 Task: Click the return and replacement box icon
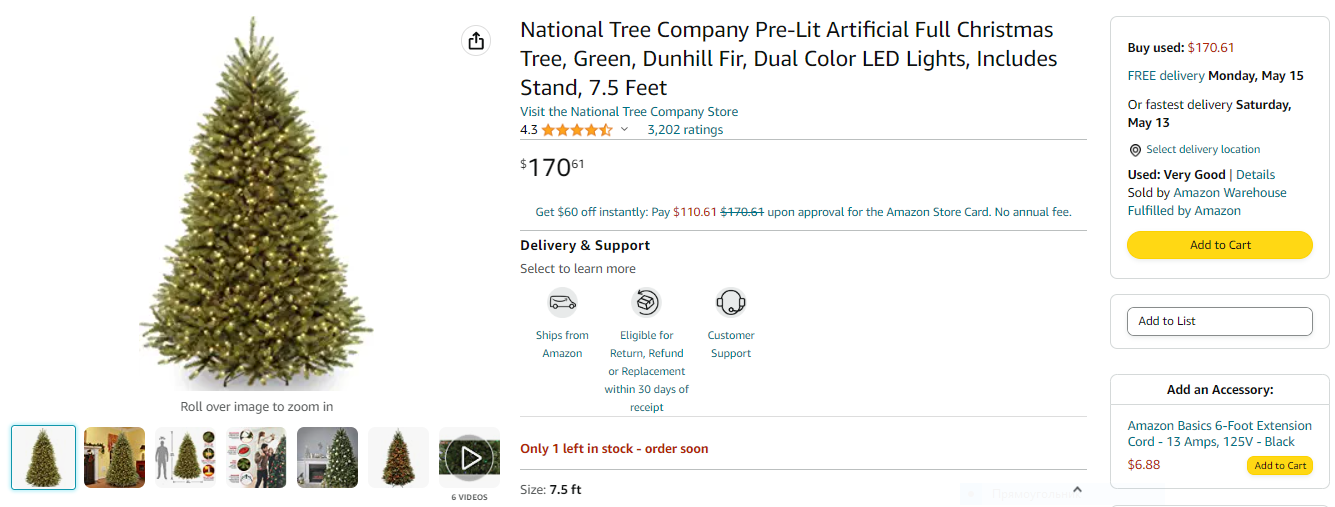(646, 302)
